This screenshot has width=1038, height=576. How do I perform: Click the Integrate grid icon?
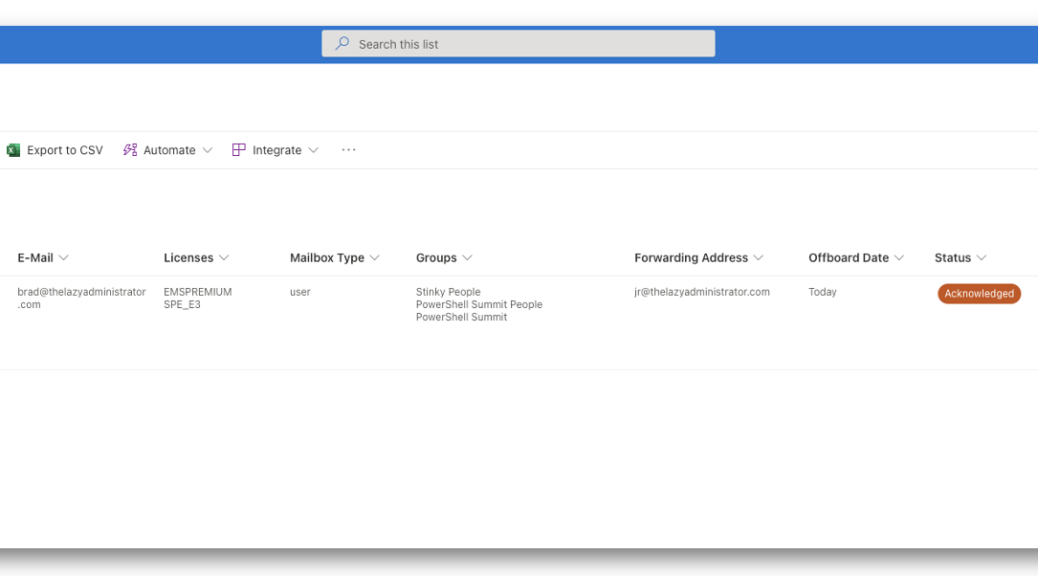coord(239,150)
